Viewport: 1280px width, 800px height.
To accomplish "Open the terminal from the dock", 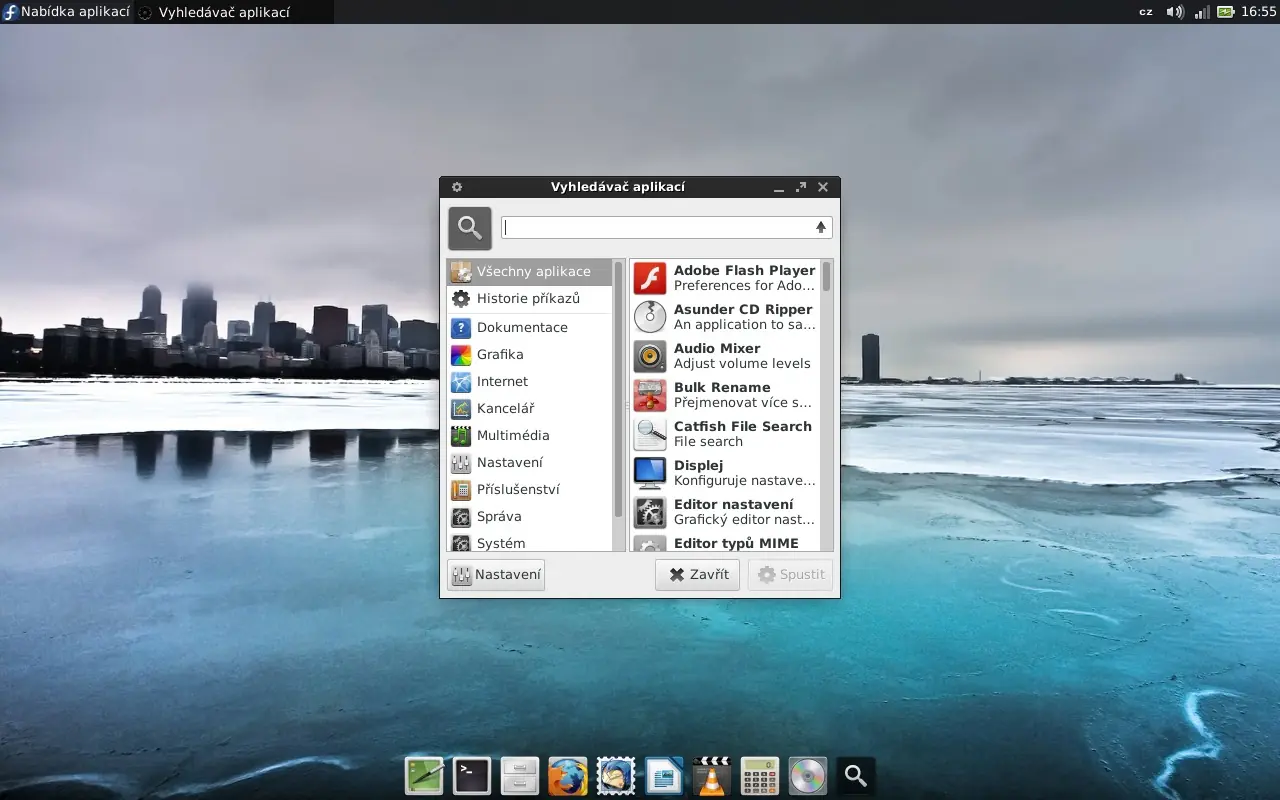I will point(471,775).
